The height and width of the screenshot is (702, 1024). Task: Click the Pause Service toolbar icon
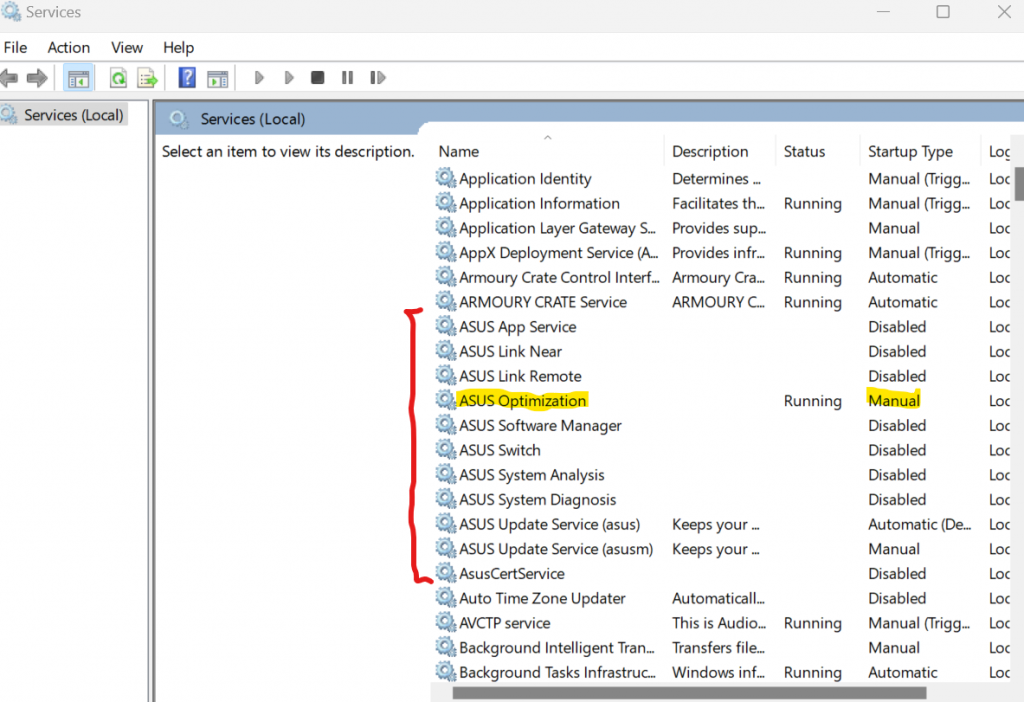(347, 78)
